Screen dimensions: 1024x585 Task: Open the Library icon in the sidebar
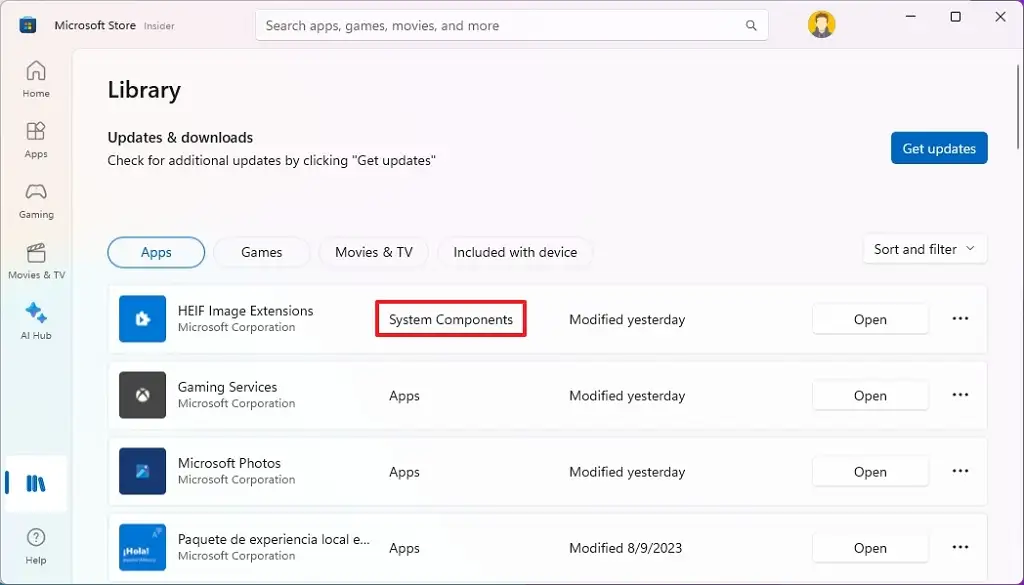point(36,483)
